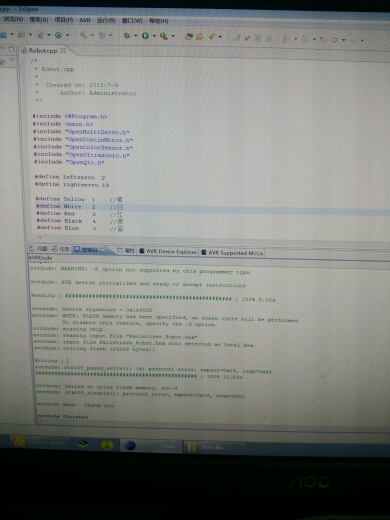Viewport: 390px width, 520px height.
Task: Close the Robot.cpp editor tab
Action: 63,50
